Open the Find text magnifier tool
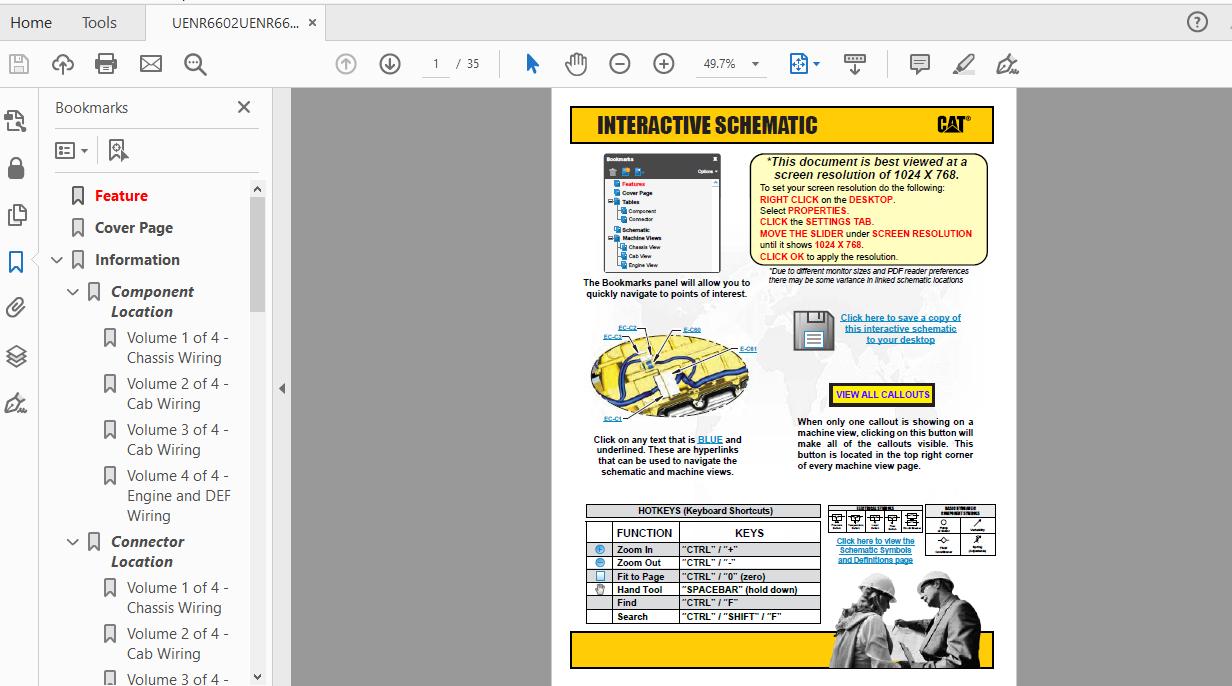This screenshot has width=1232, height=686. coord(195,64)
